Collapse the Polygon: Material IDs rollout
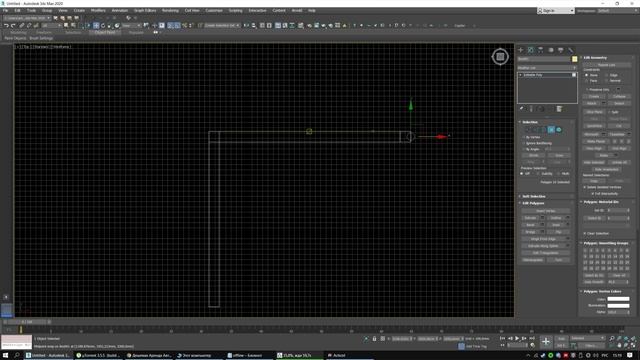 tap(601, 202)
